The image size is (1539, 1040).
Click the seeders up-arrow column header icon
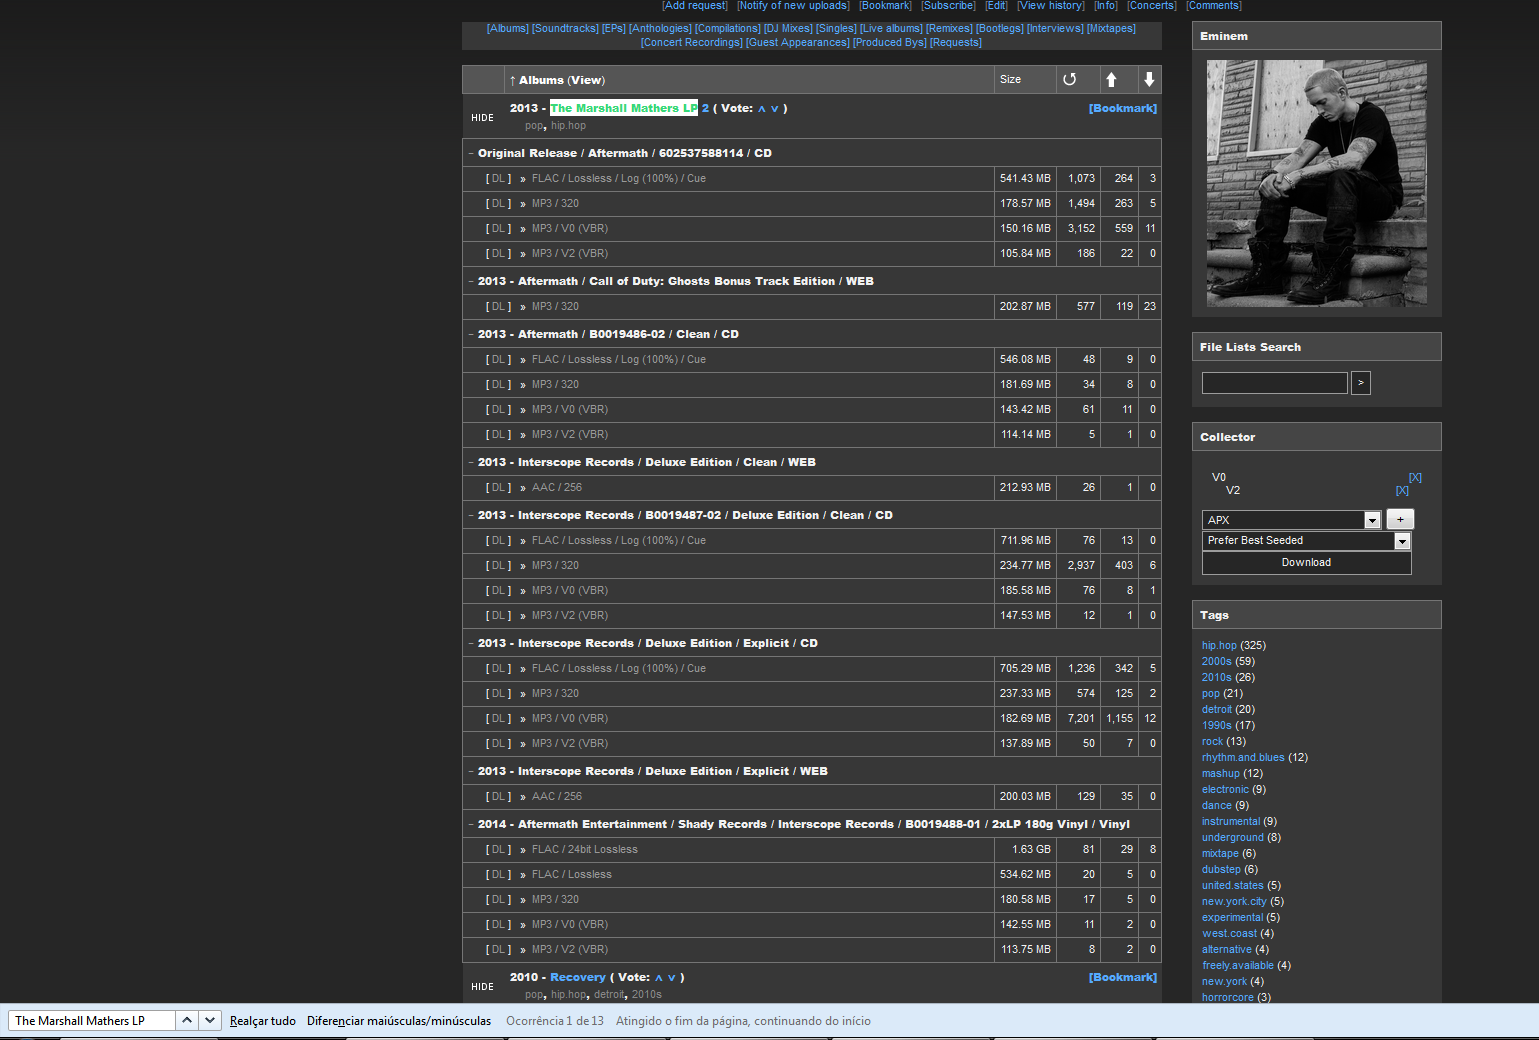(1111, 79)
